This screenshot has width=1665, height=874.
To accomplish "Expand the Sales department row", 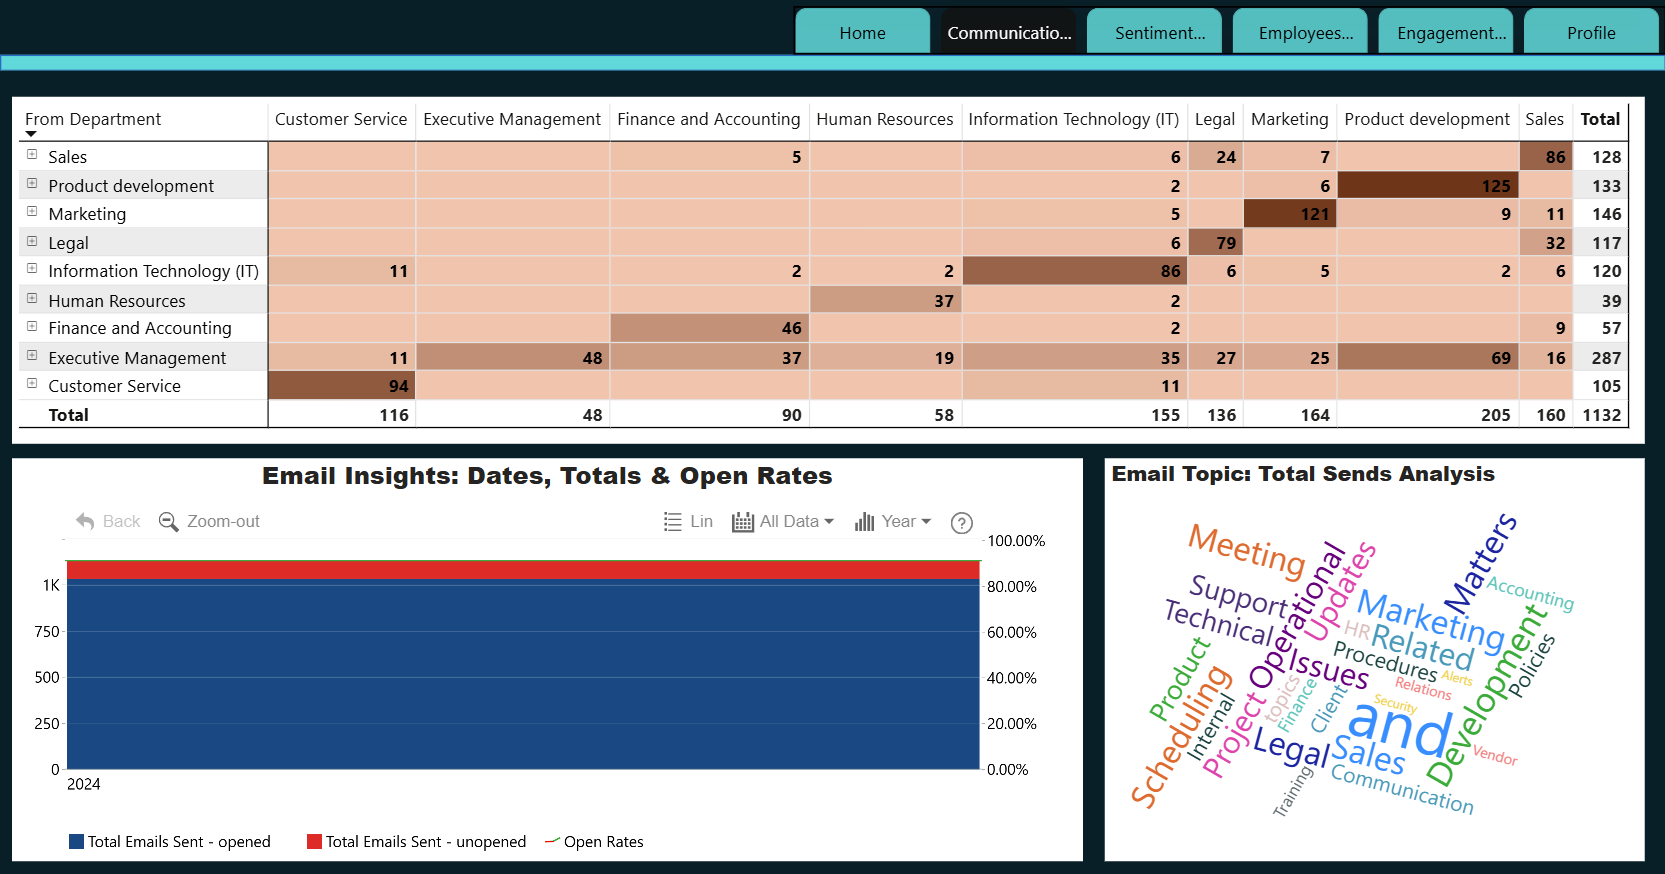I will coord(32,155).
